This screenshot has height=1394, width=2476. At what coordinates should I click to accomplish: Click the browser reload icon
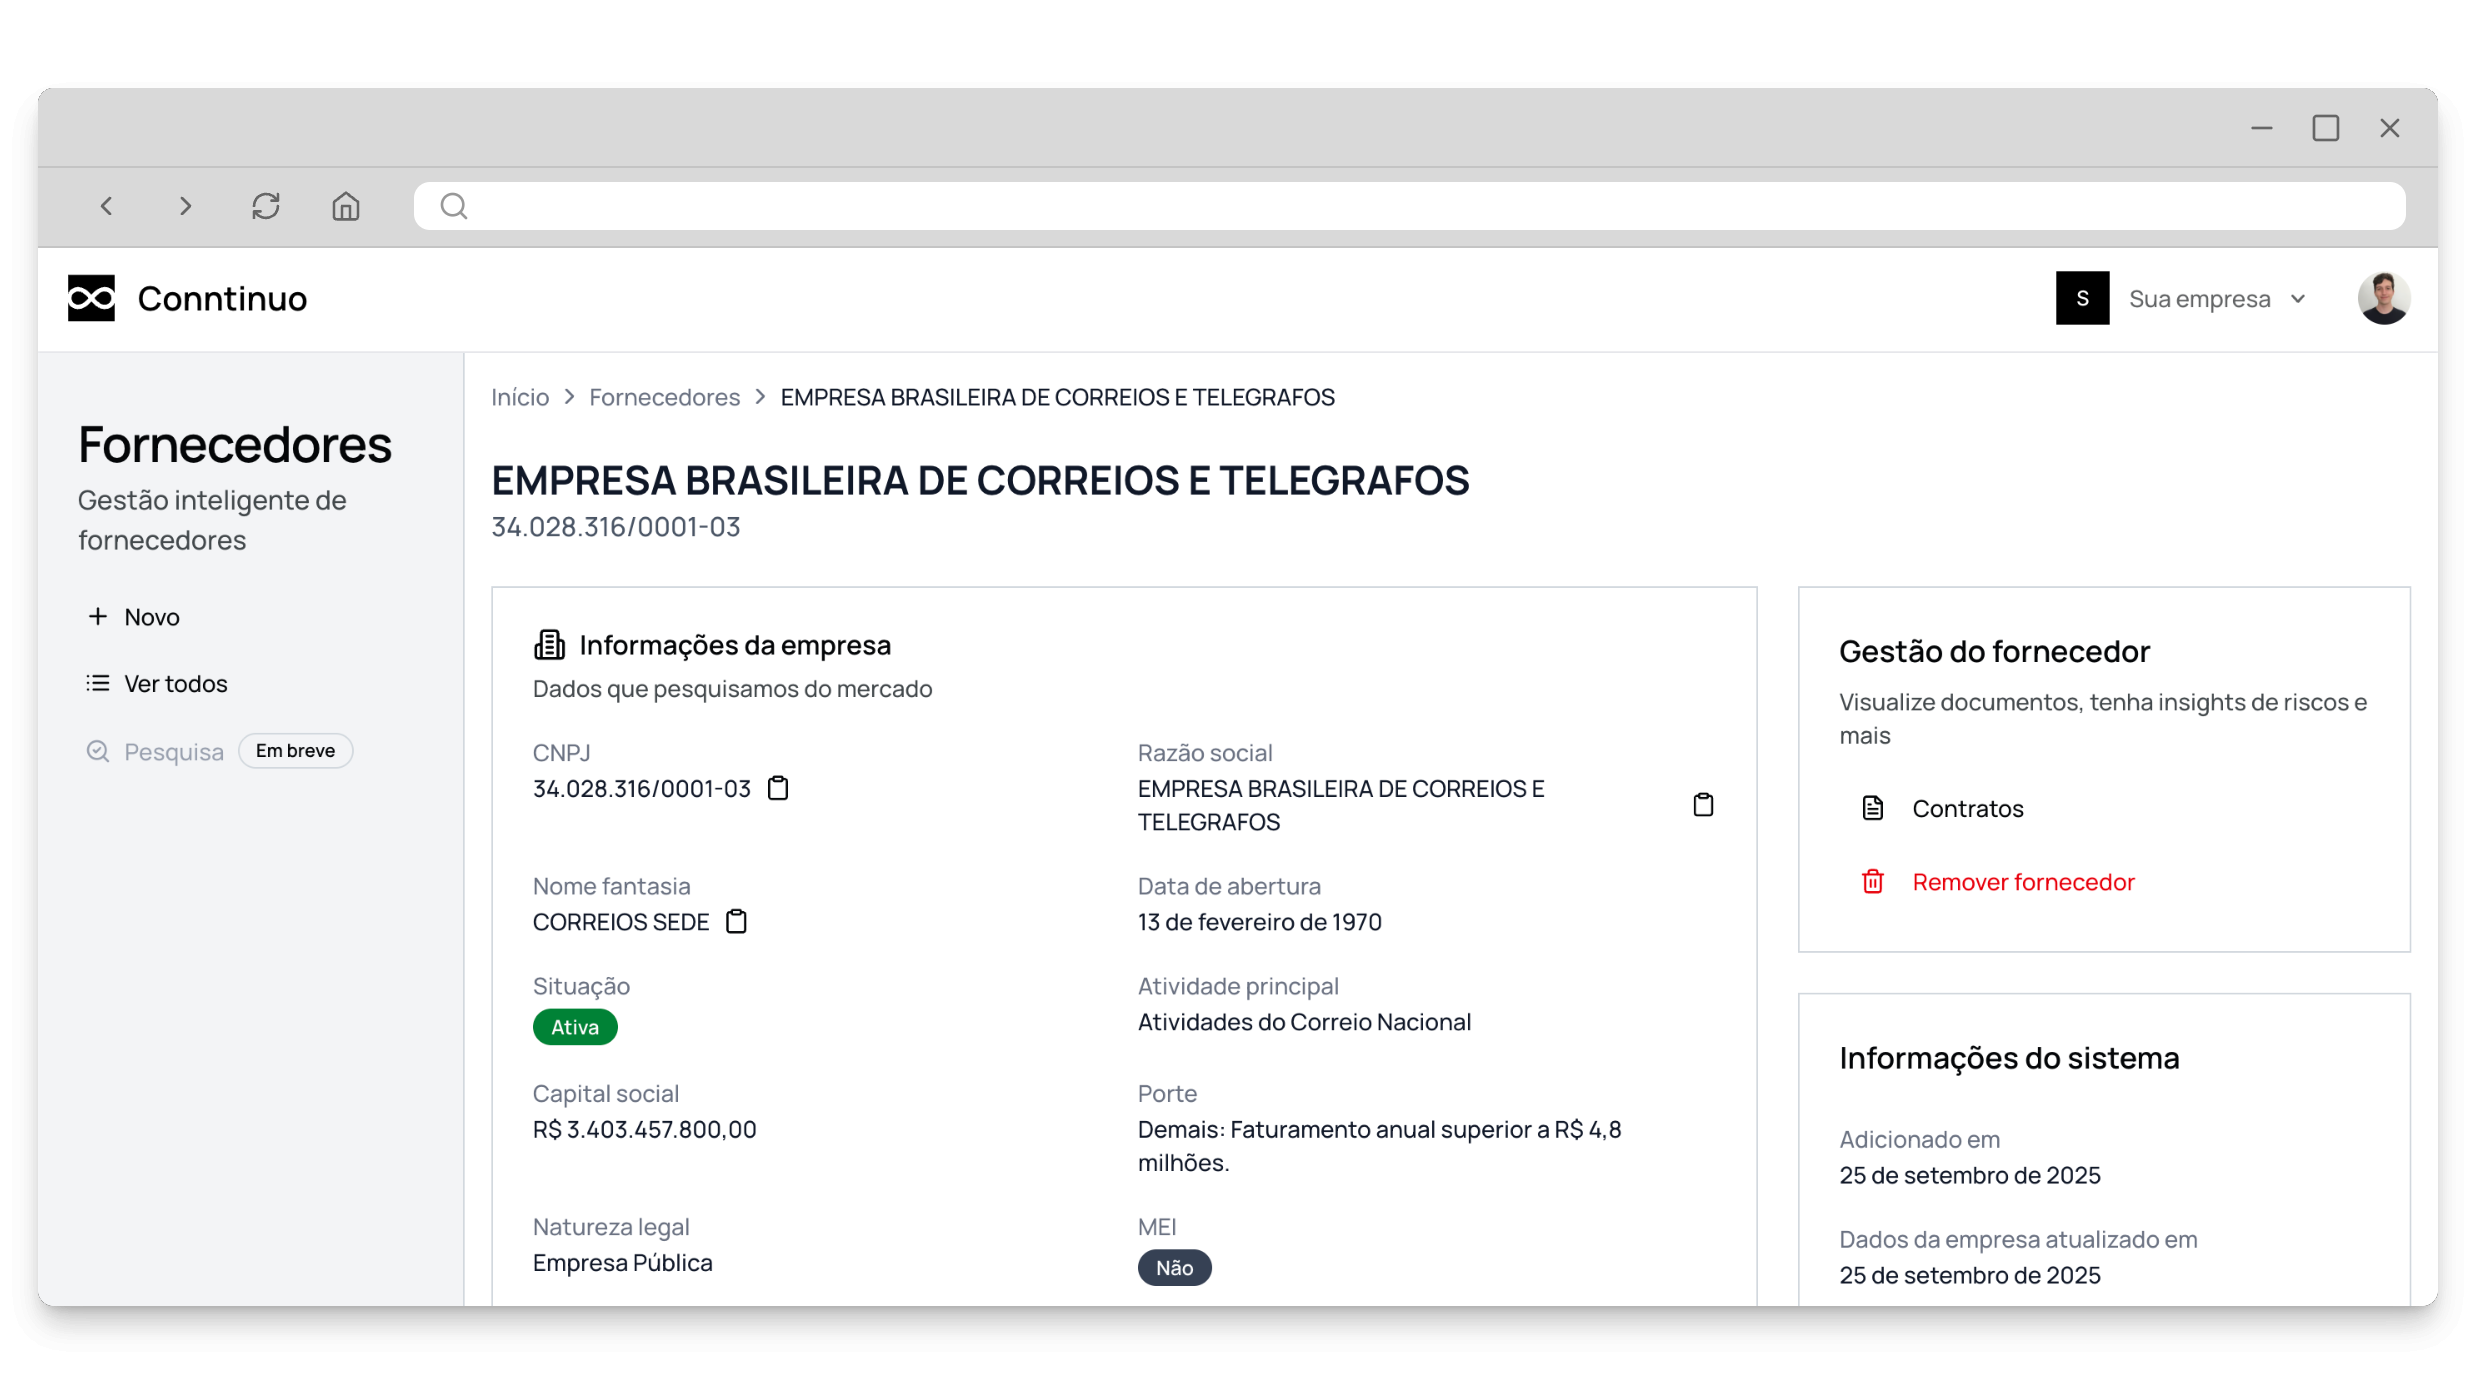pos(266,206)
